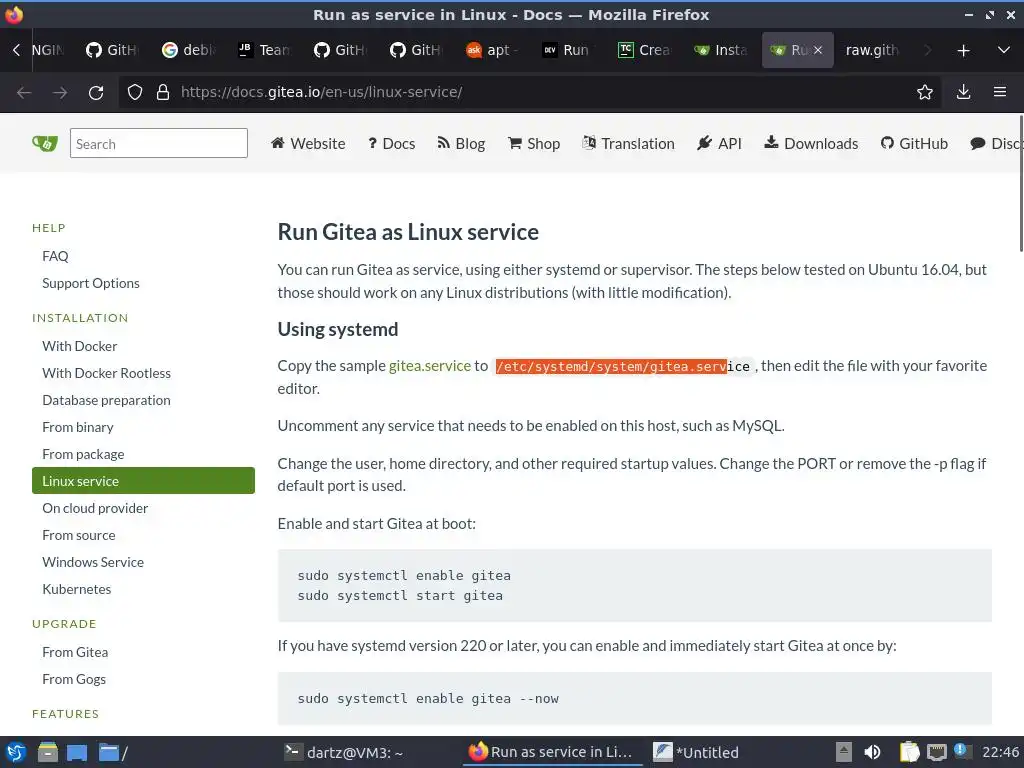Viewport: 1024px width, 768px height.
Task: Open On cloud provider page
Action: pyautogui.click(x=95, y=508)
